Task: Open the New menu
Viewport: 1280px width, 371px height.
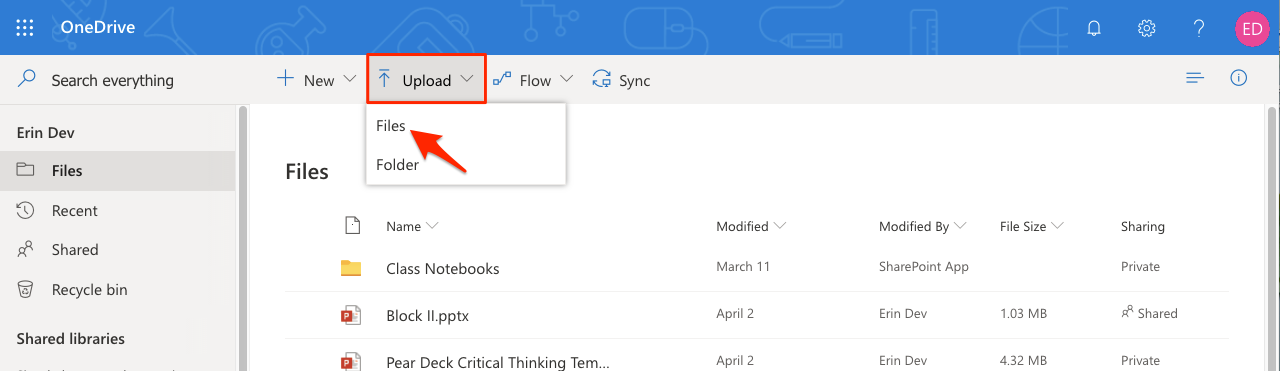Action: click(316, 80)
